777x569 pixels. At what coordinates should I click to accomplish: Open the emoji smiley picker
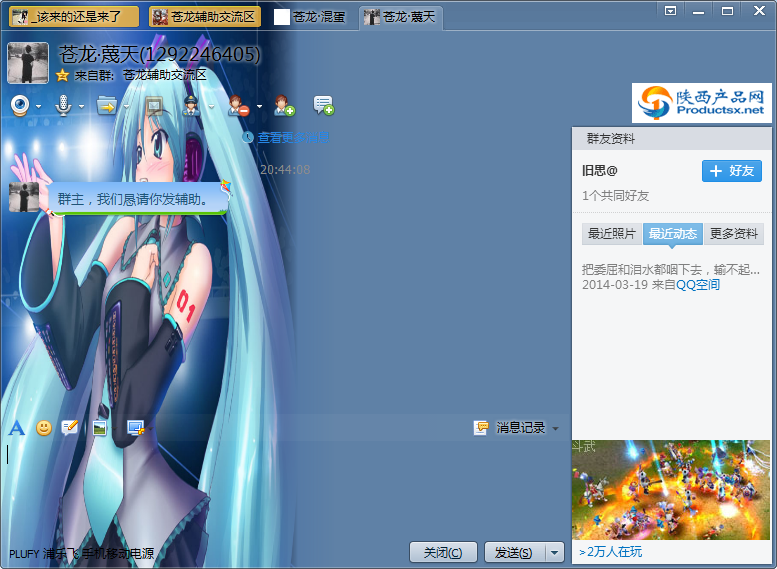(44, 428)
